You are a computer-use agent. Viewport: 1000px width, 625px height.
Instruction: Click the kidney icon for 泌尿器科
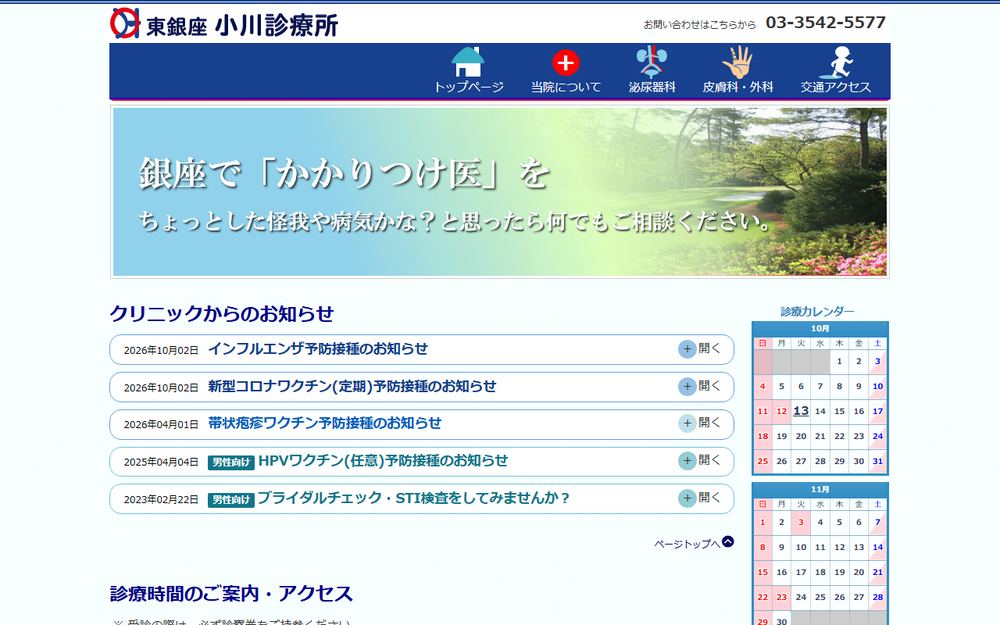(x=651, y=62)
